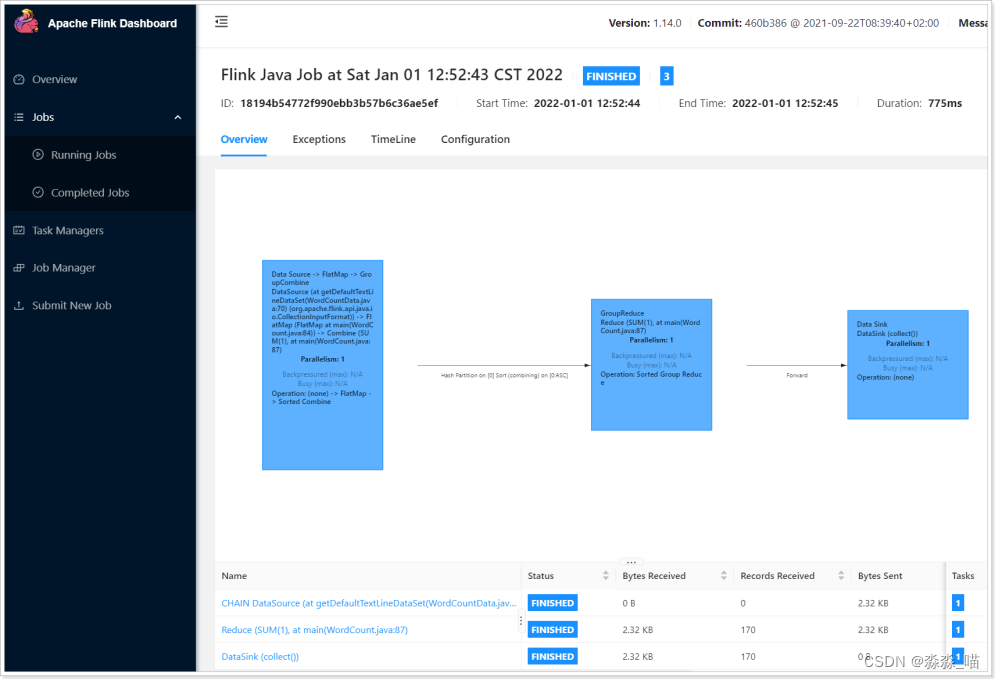
Task: Click the Bytes Sent column header
Action: pyautogui.click(x=880, y=576)
